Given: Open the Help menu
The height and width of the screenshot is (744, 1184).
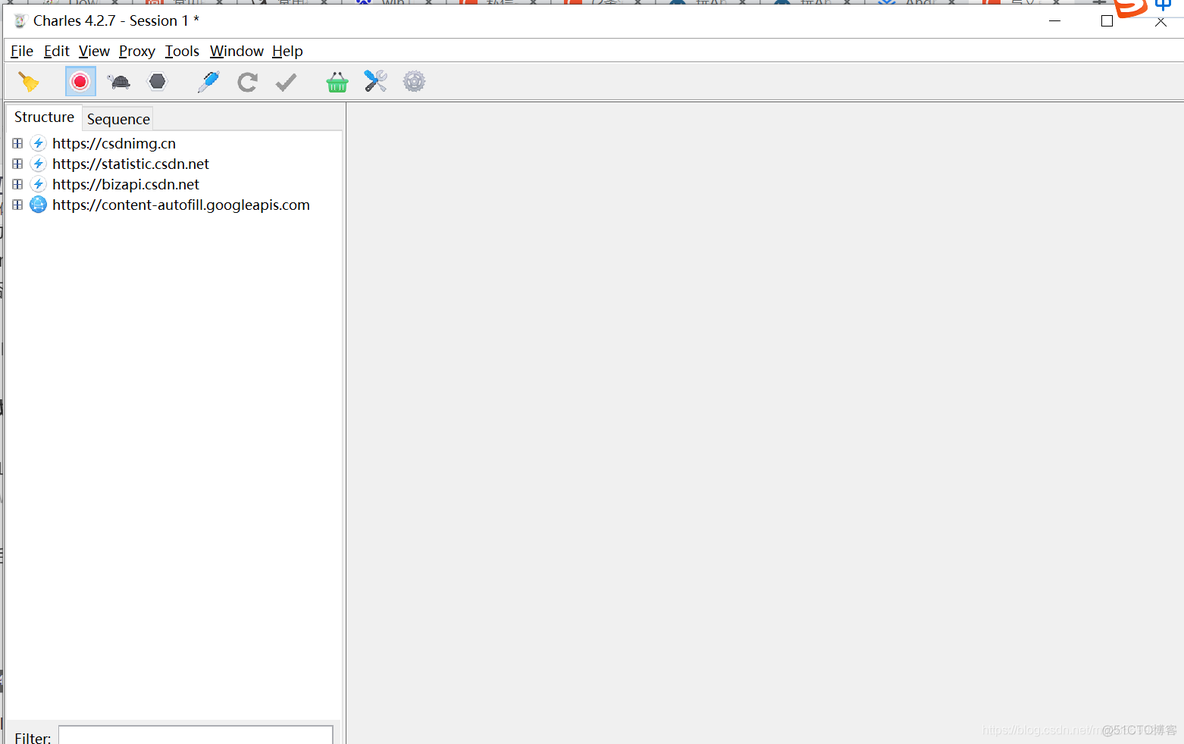Looking at the screenshot, I should point(288,51).
